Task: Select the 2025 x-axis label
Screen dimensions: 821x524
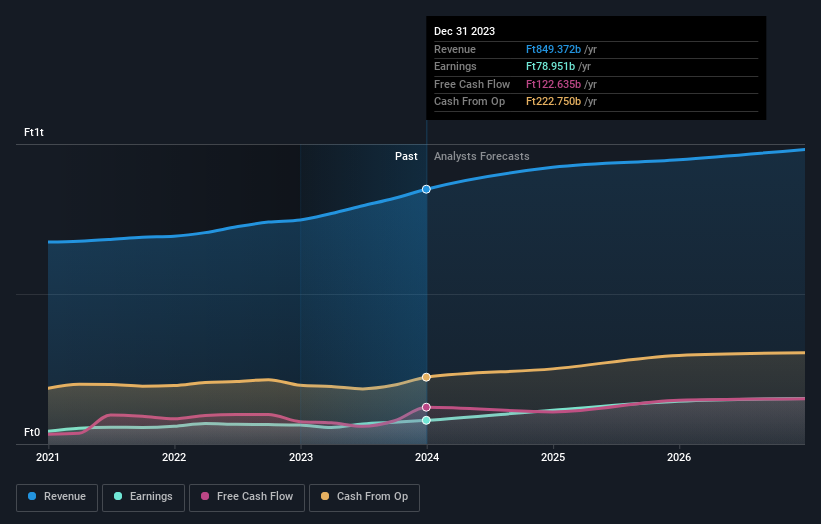Action: pyautogui.click(x=553, y=457)
